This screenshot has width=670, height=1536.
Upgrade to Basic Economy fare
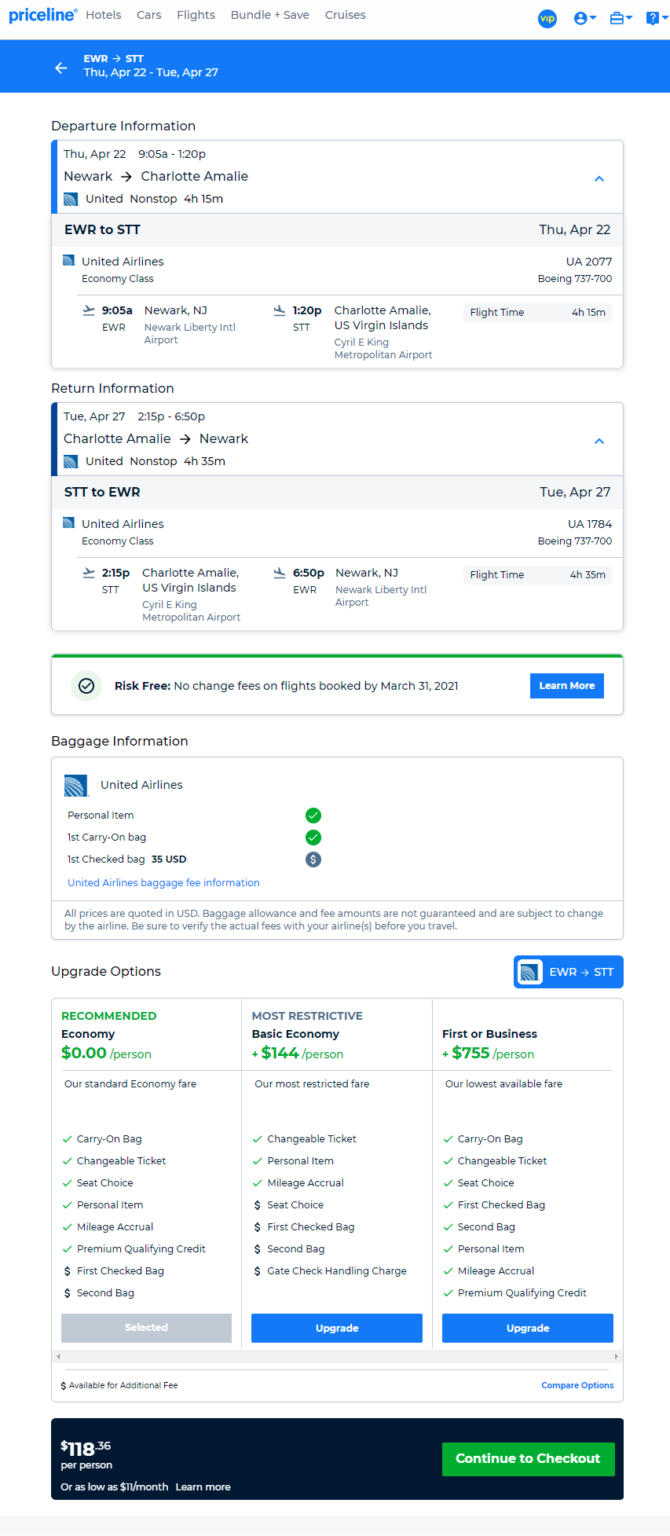(337, 1328)
